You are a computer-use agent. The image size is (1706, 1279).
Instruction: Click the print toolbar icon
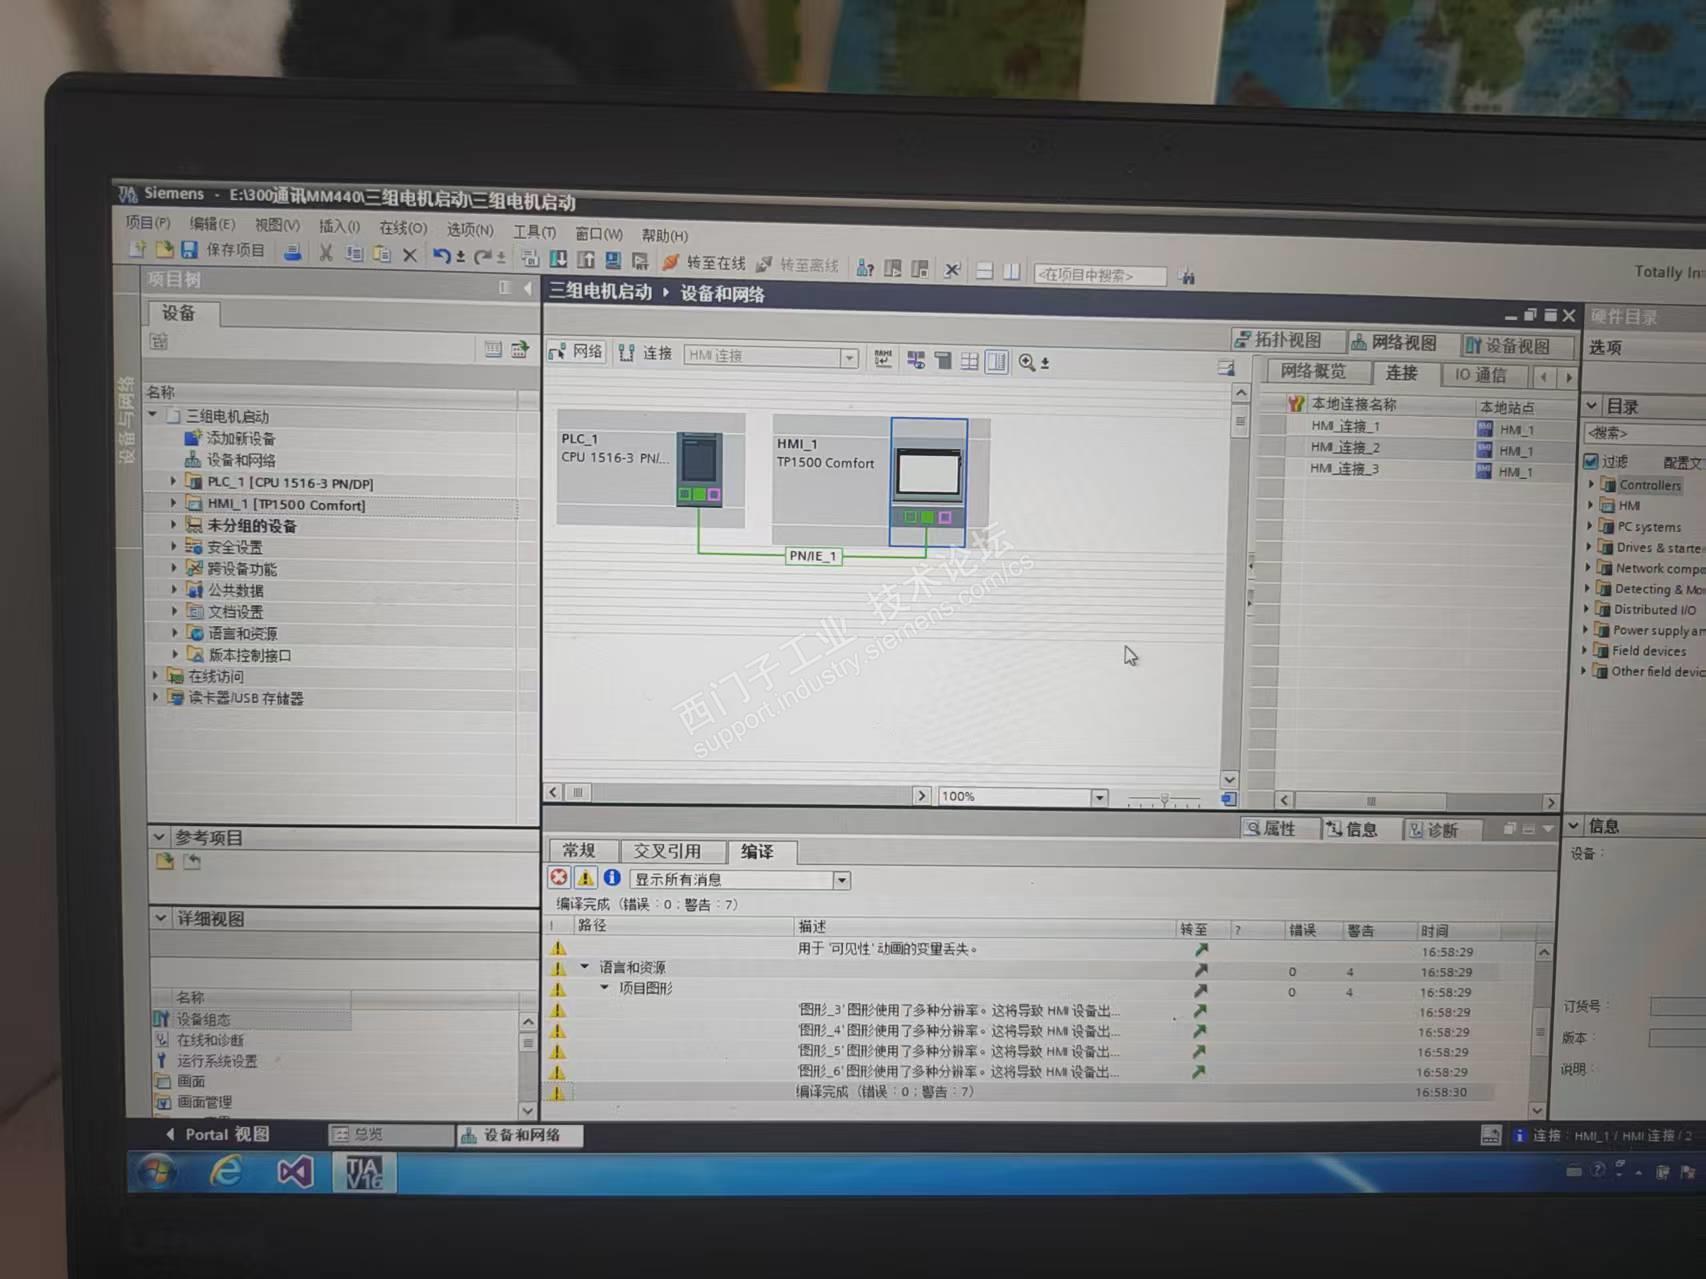point(292,252)
